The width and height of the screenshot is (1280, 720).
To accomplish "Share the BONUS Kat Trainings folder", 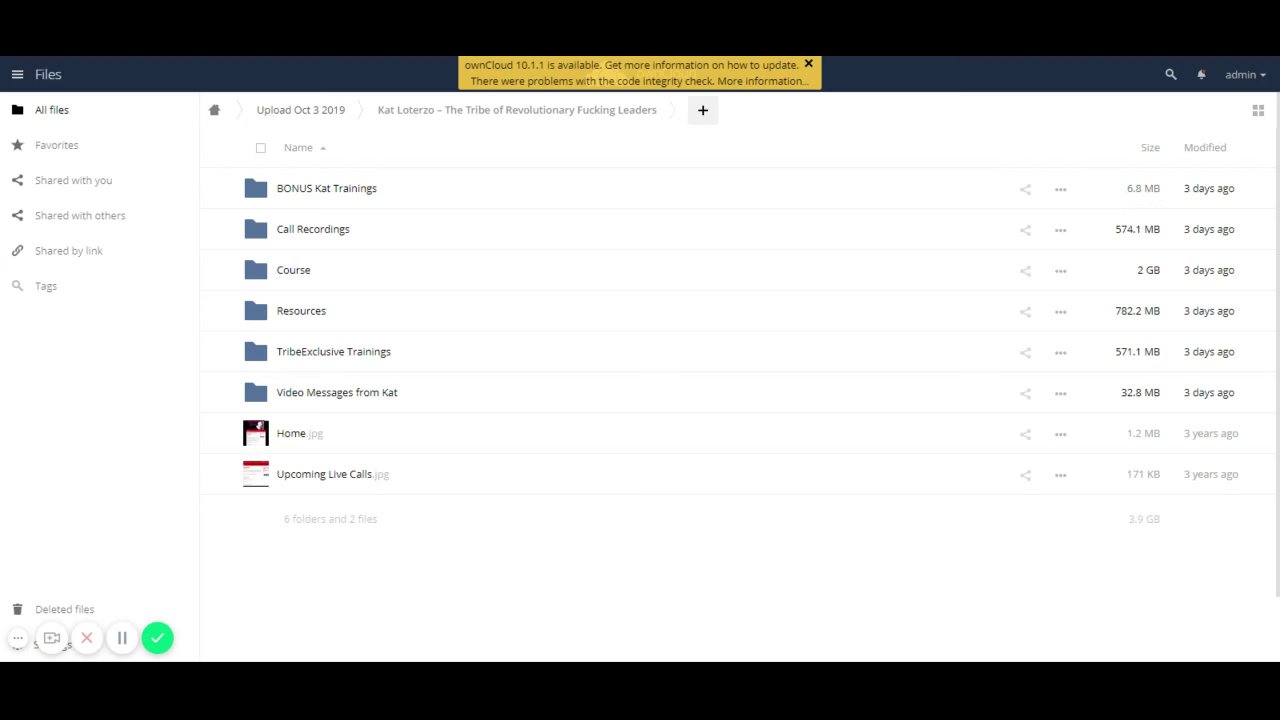I will [1025, 189].
